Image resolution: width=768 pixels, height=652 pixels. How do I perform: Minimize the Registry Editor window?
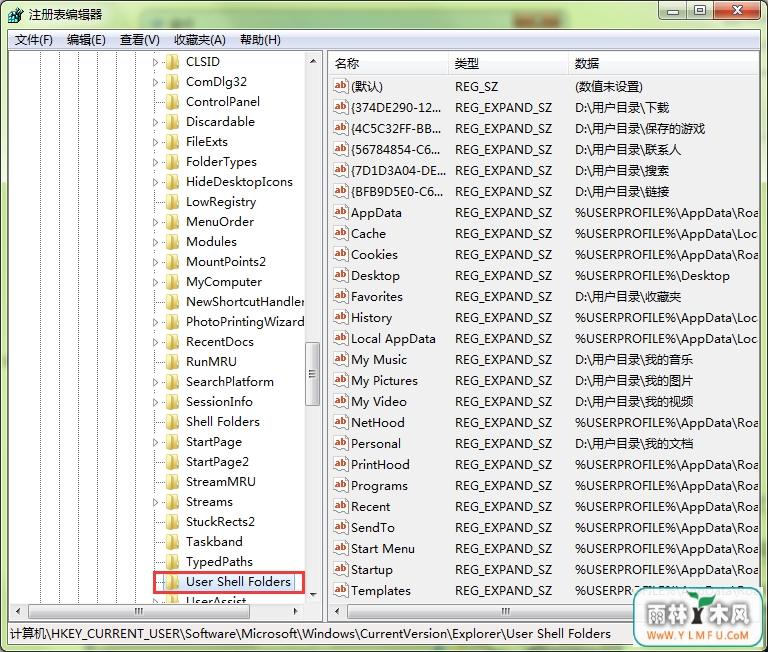673,10
